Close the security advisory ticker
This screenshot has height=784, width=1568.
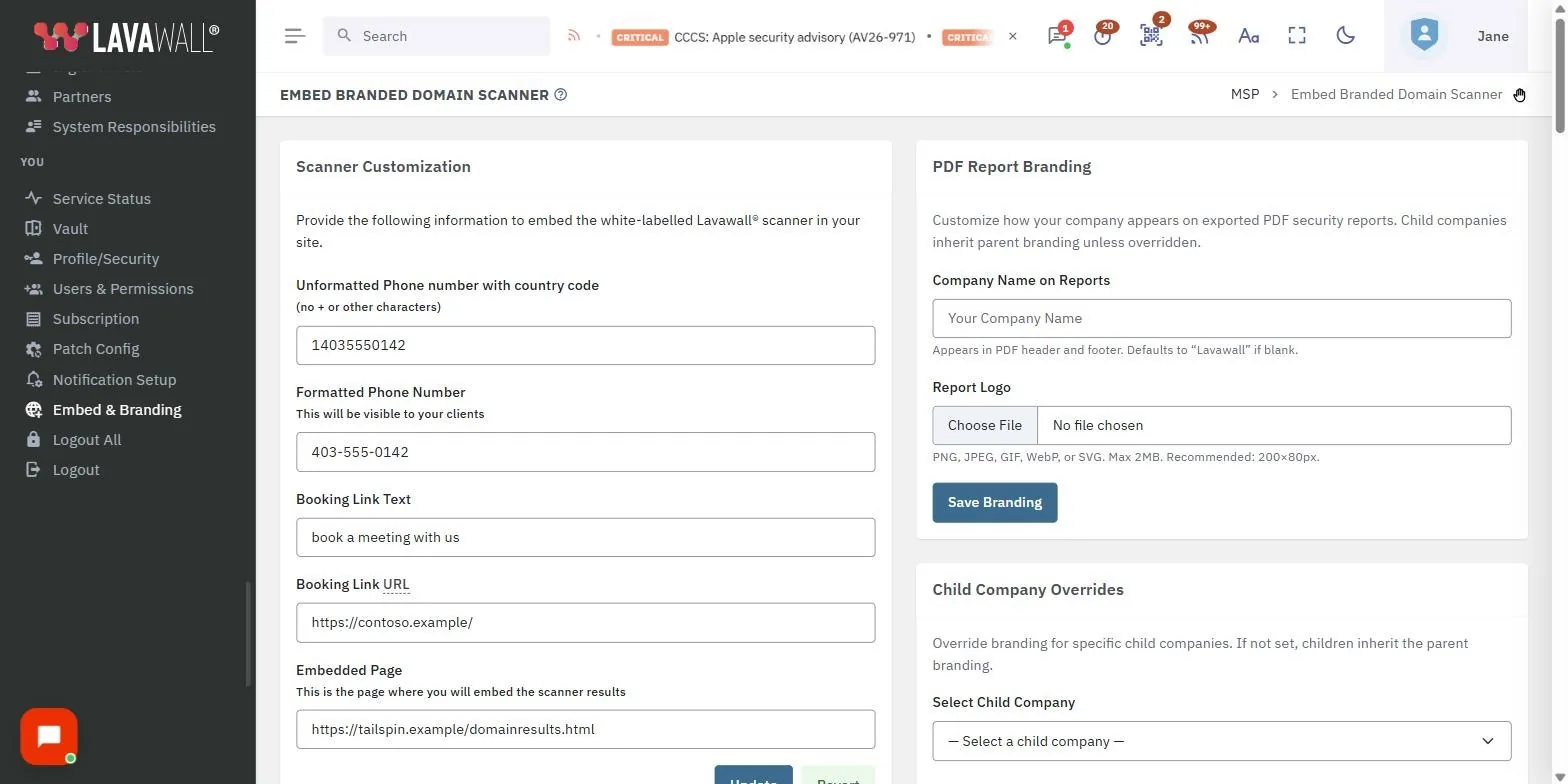(1012, 36)
